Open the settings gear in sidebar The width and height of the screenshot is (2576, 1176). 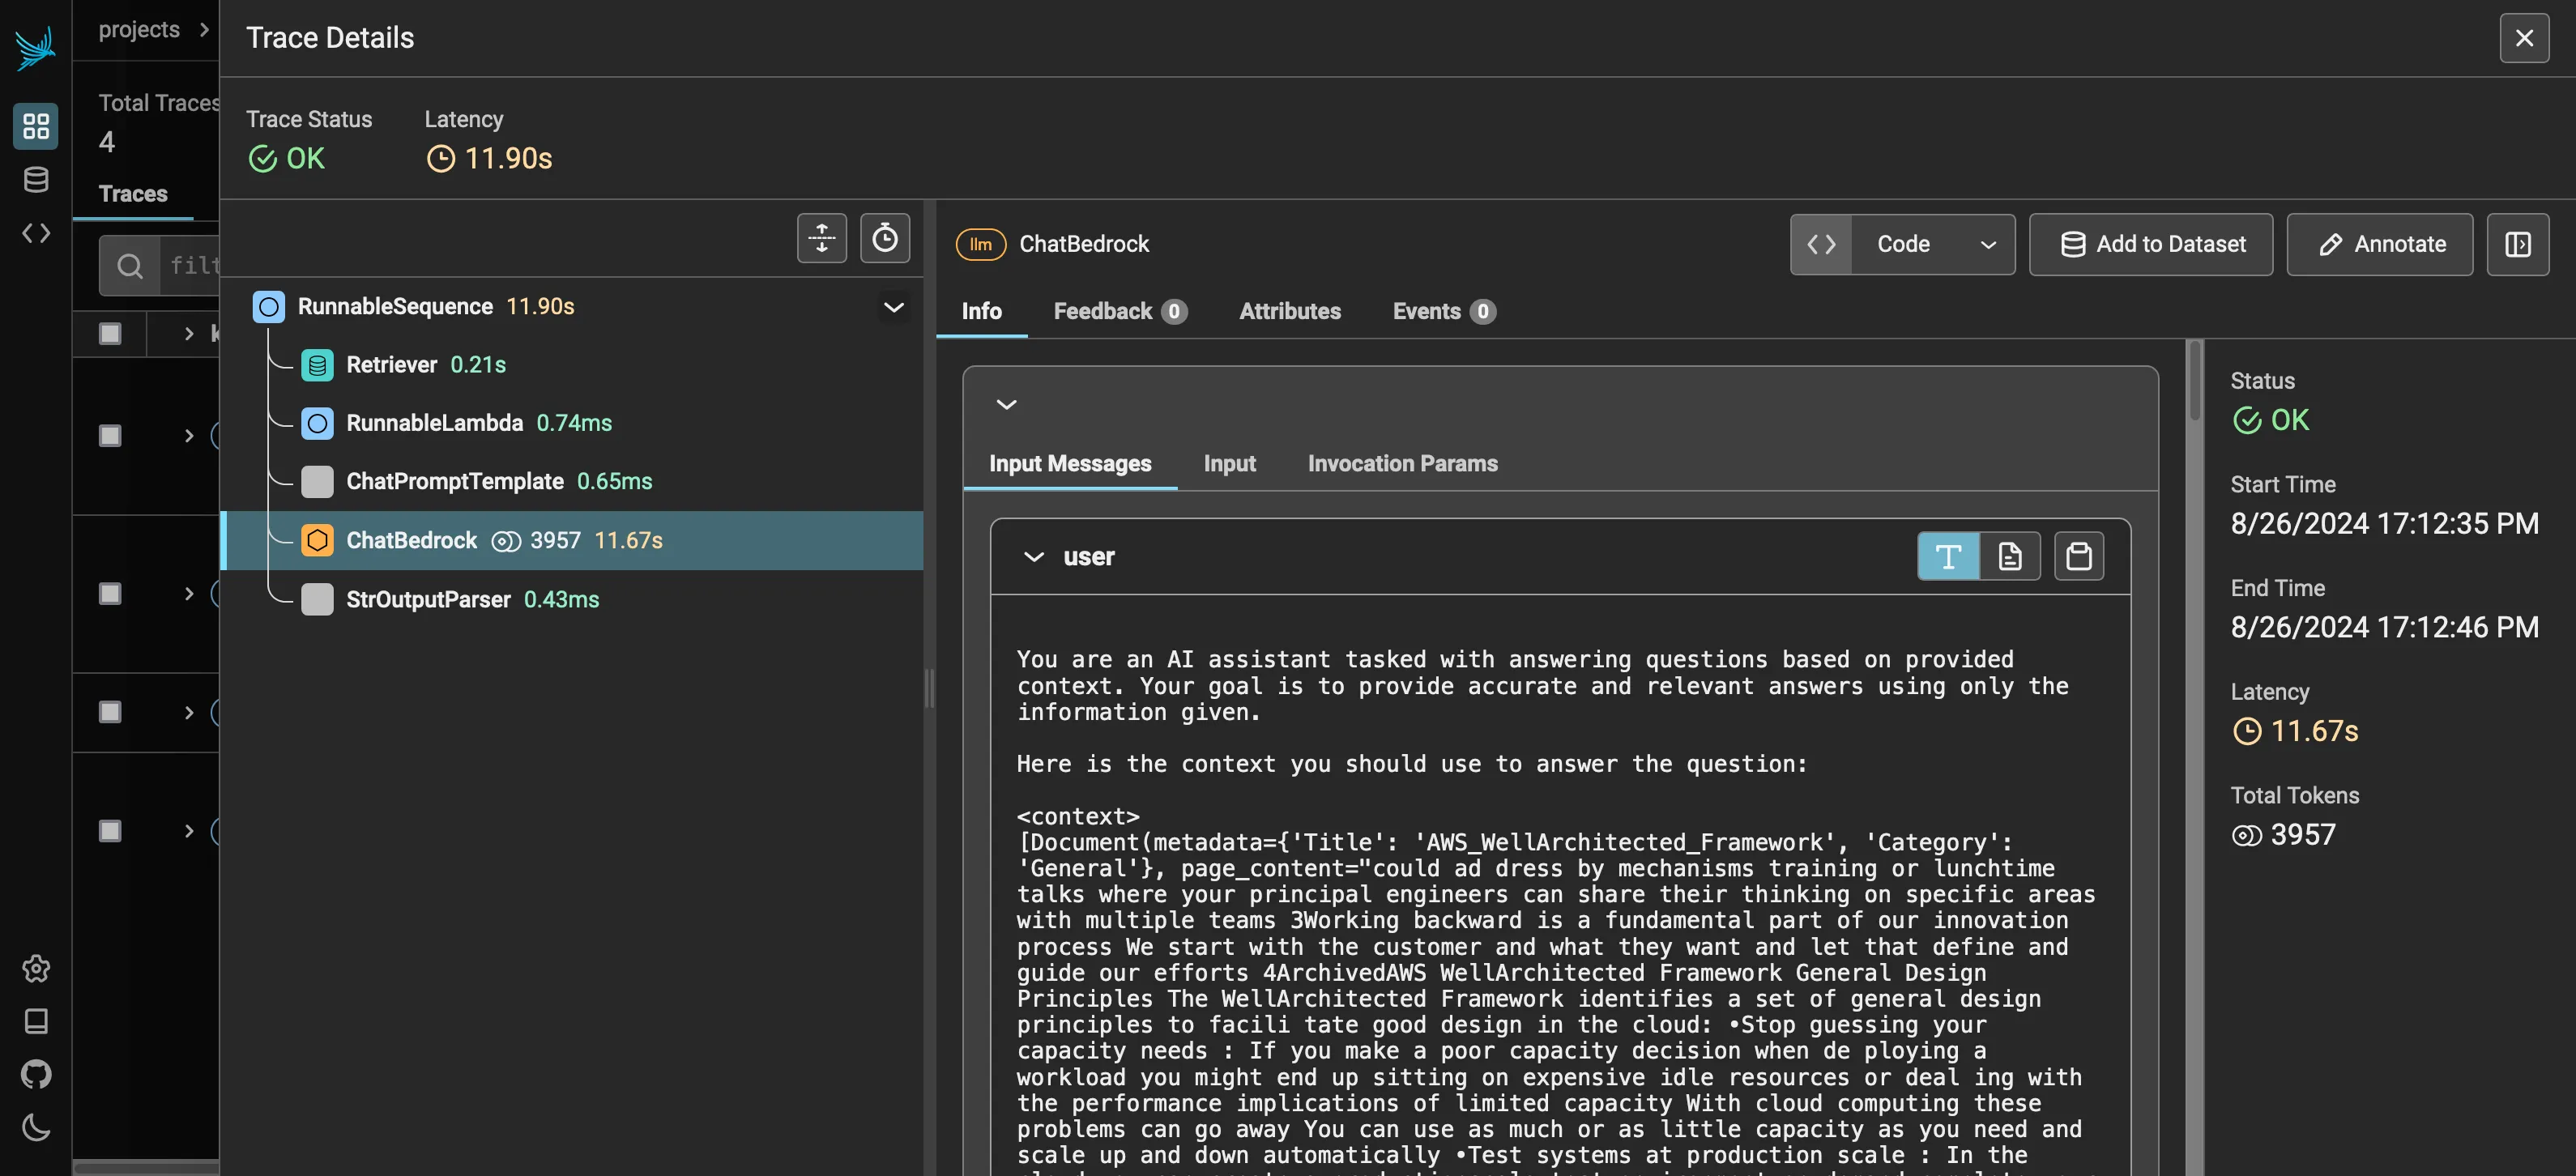(36, 968)
